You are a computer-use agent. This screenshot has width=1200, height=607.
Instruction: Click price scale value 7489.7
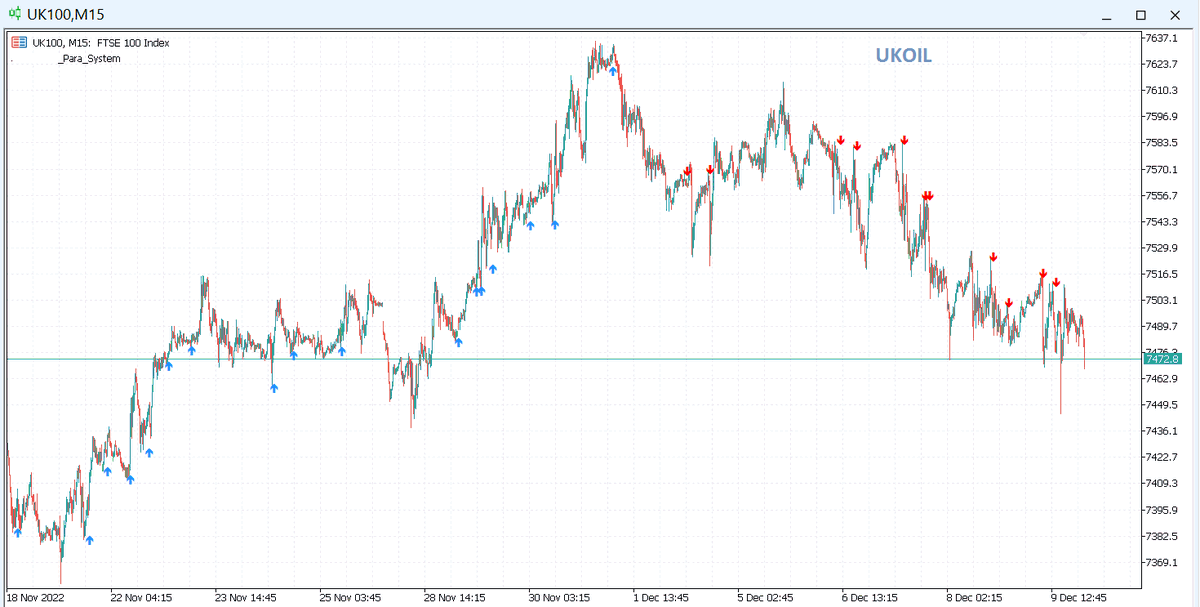pos(1163,326)
